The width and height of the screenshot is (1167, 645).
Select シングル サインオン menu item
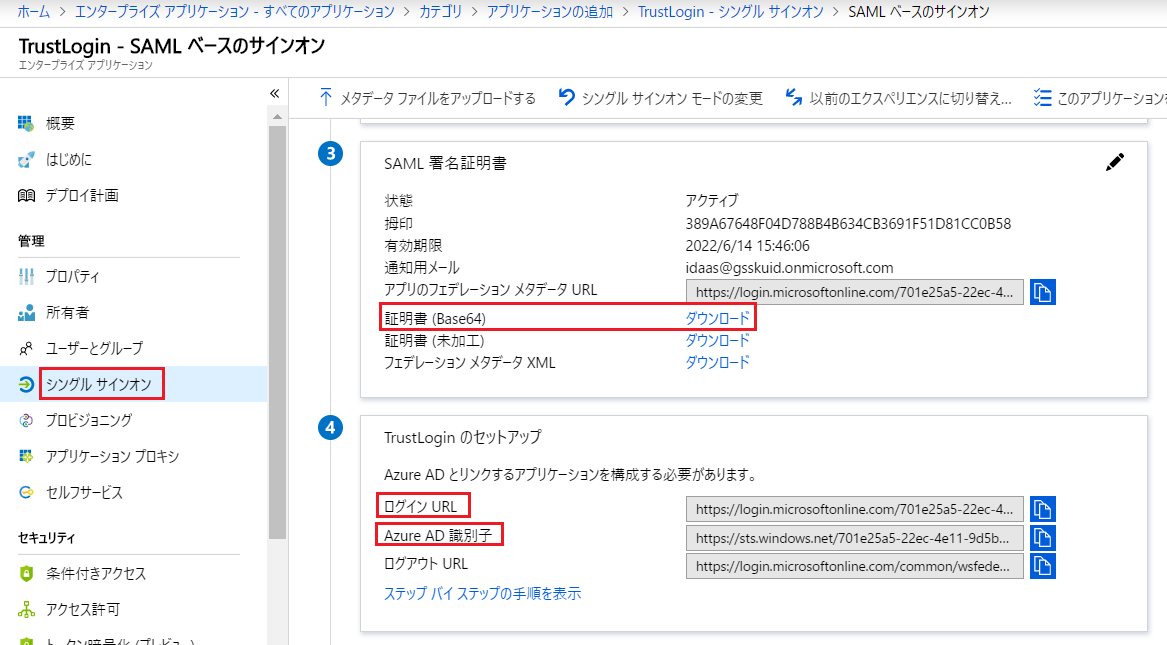pyautogui.click(x=98, y=385)
